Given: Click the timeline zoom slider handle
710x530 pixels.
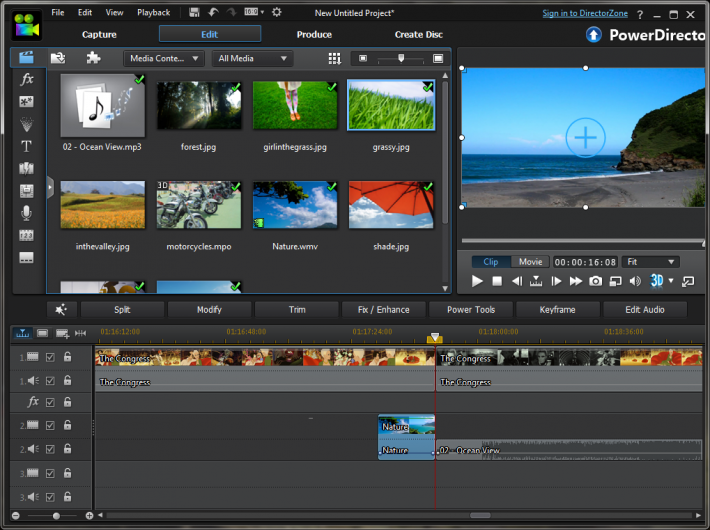Looking at the screenshot, I should (56, 516).
